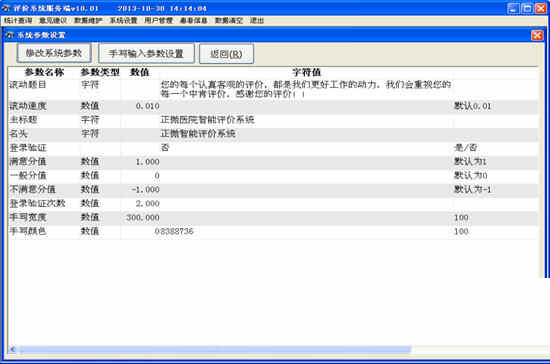The width and height of the screenshot is (550, 364).
Task: Select the 登录验证 parameter row
Action: coord(273,148)
